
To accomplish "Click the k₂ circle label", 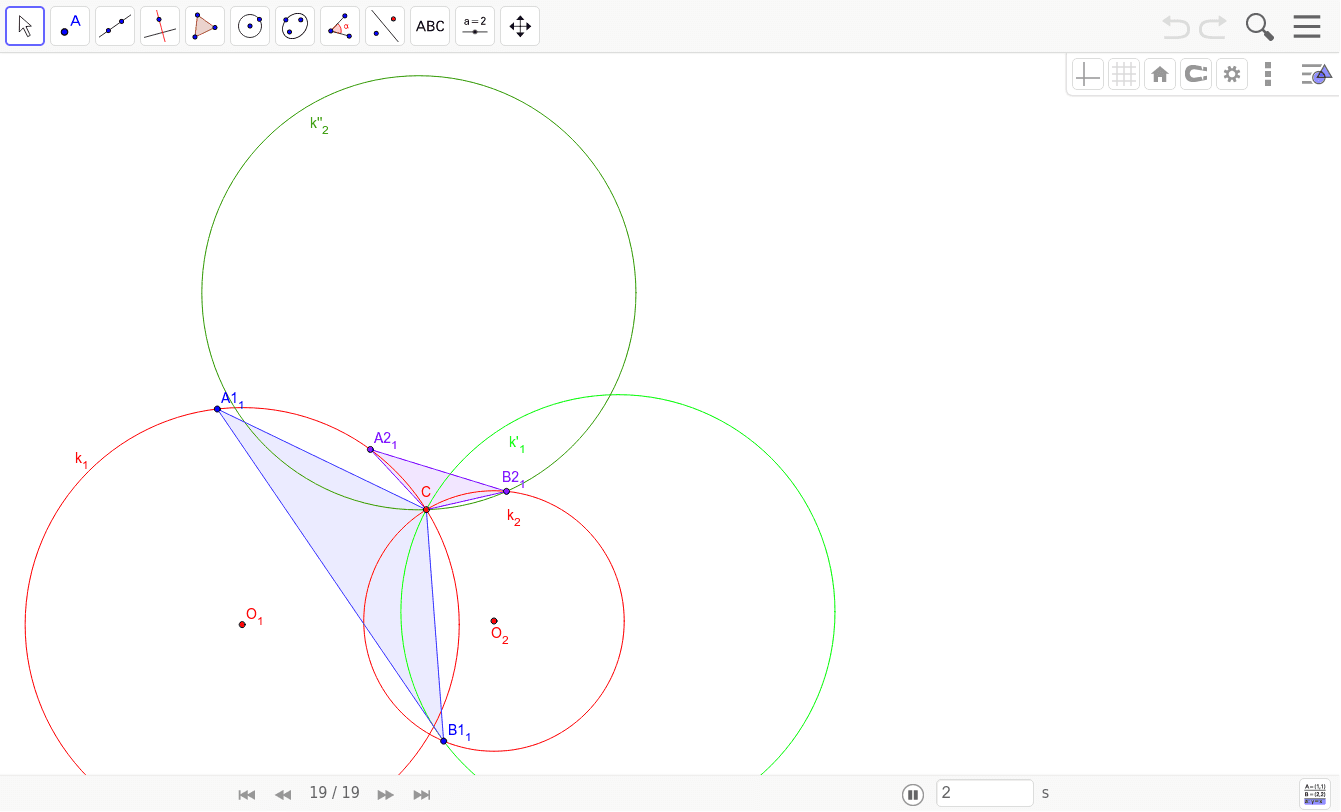I will coord(514,518).
